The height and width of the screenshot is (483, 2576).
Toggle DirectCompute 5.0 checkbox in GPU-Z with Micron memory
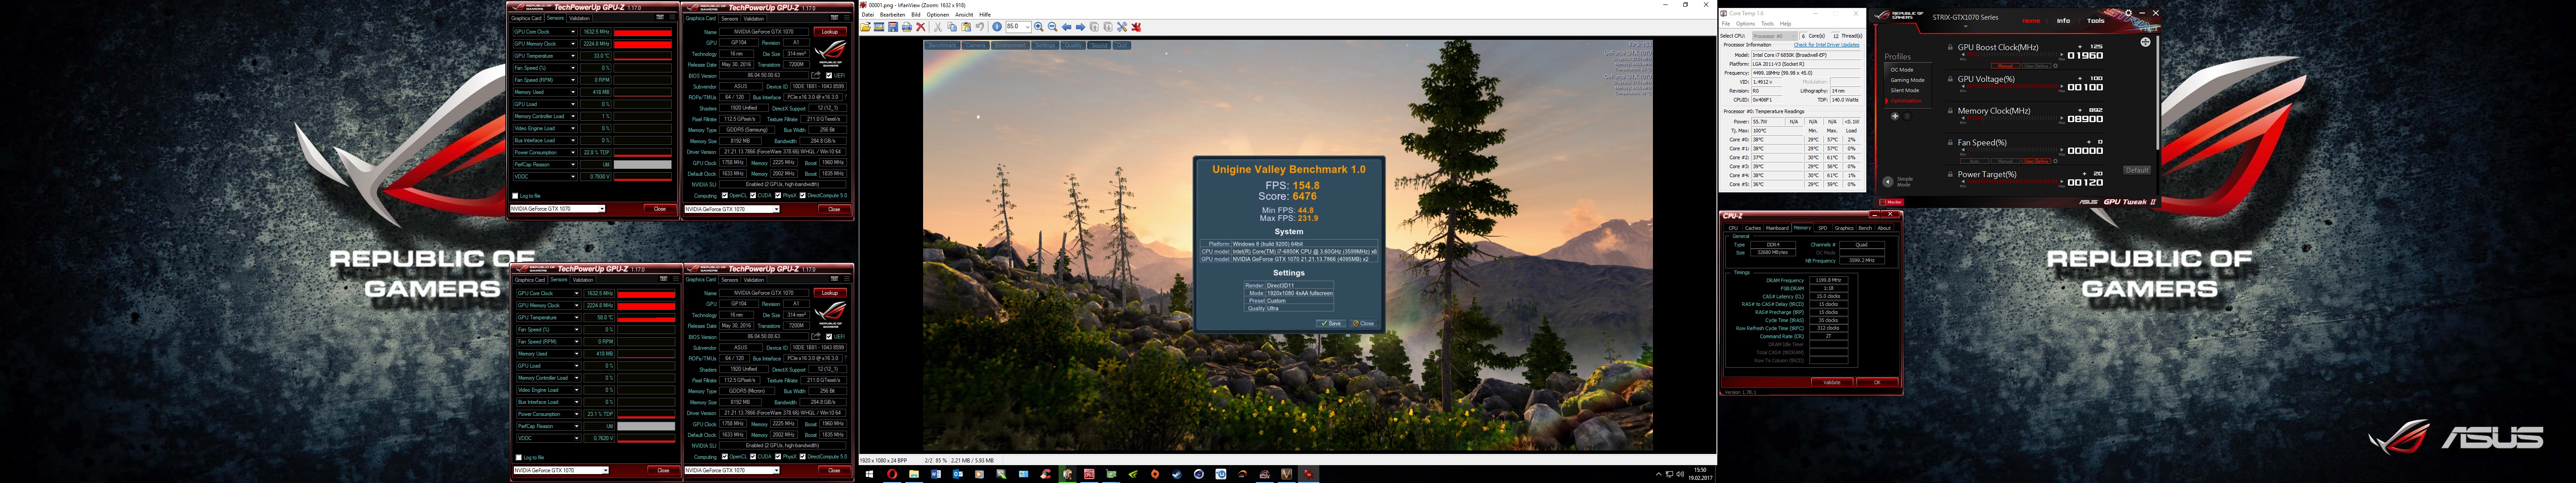pos(803,457)
